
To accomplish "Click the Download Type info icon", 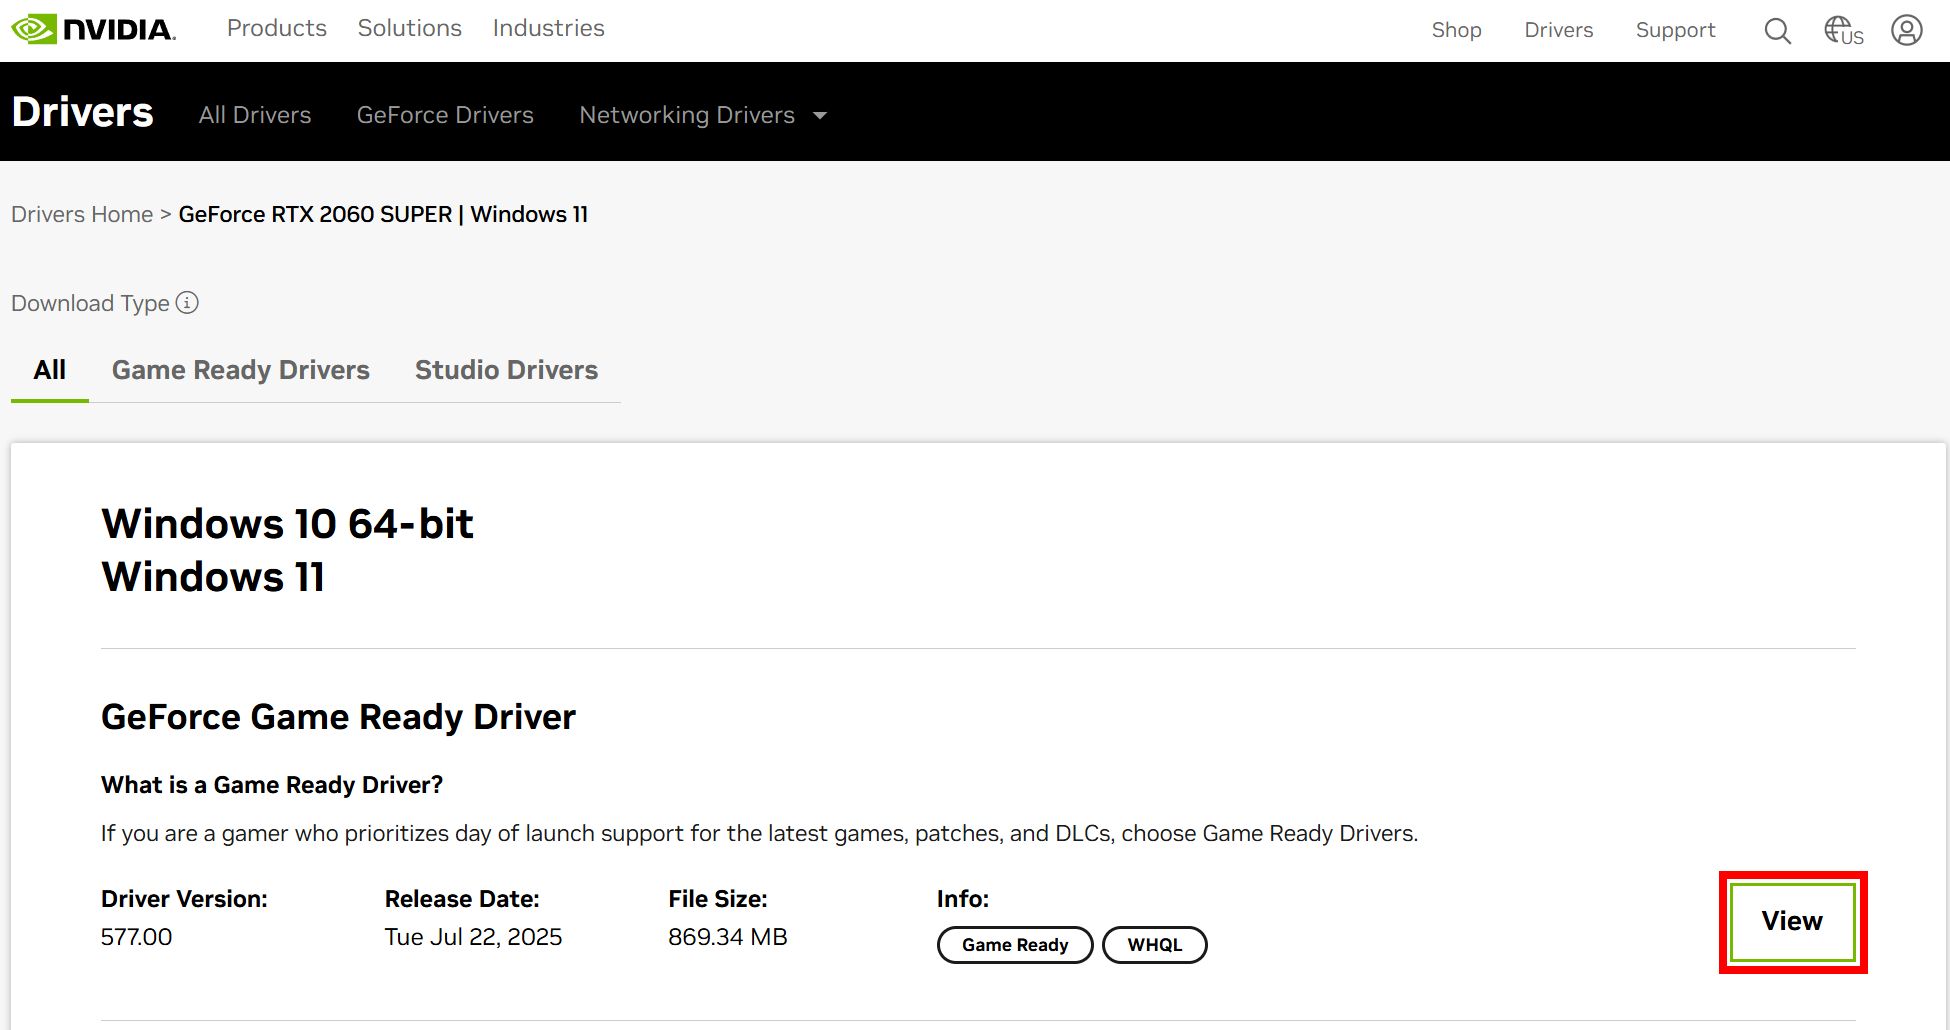I will (x=187, y=303).
